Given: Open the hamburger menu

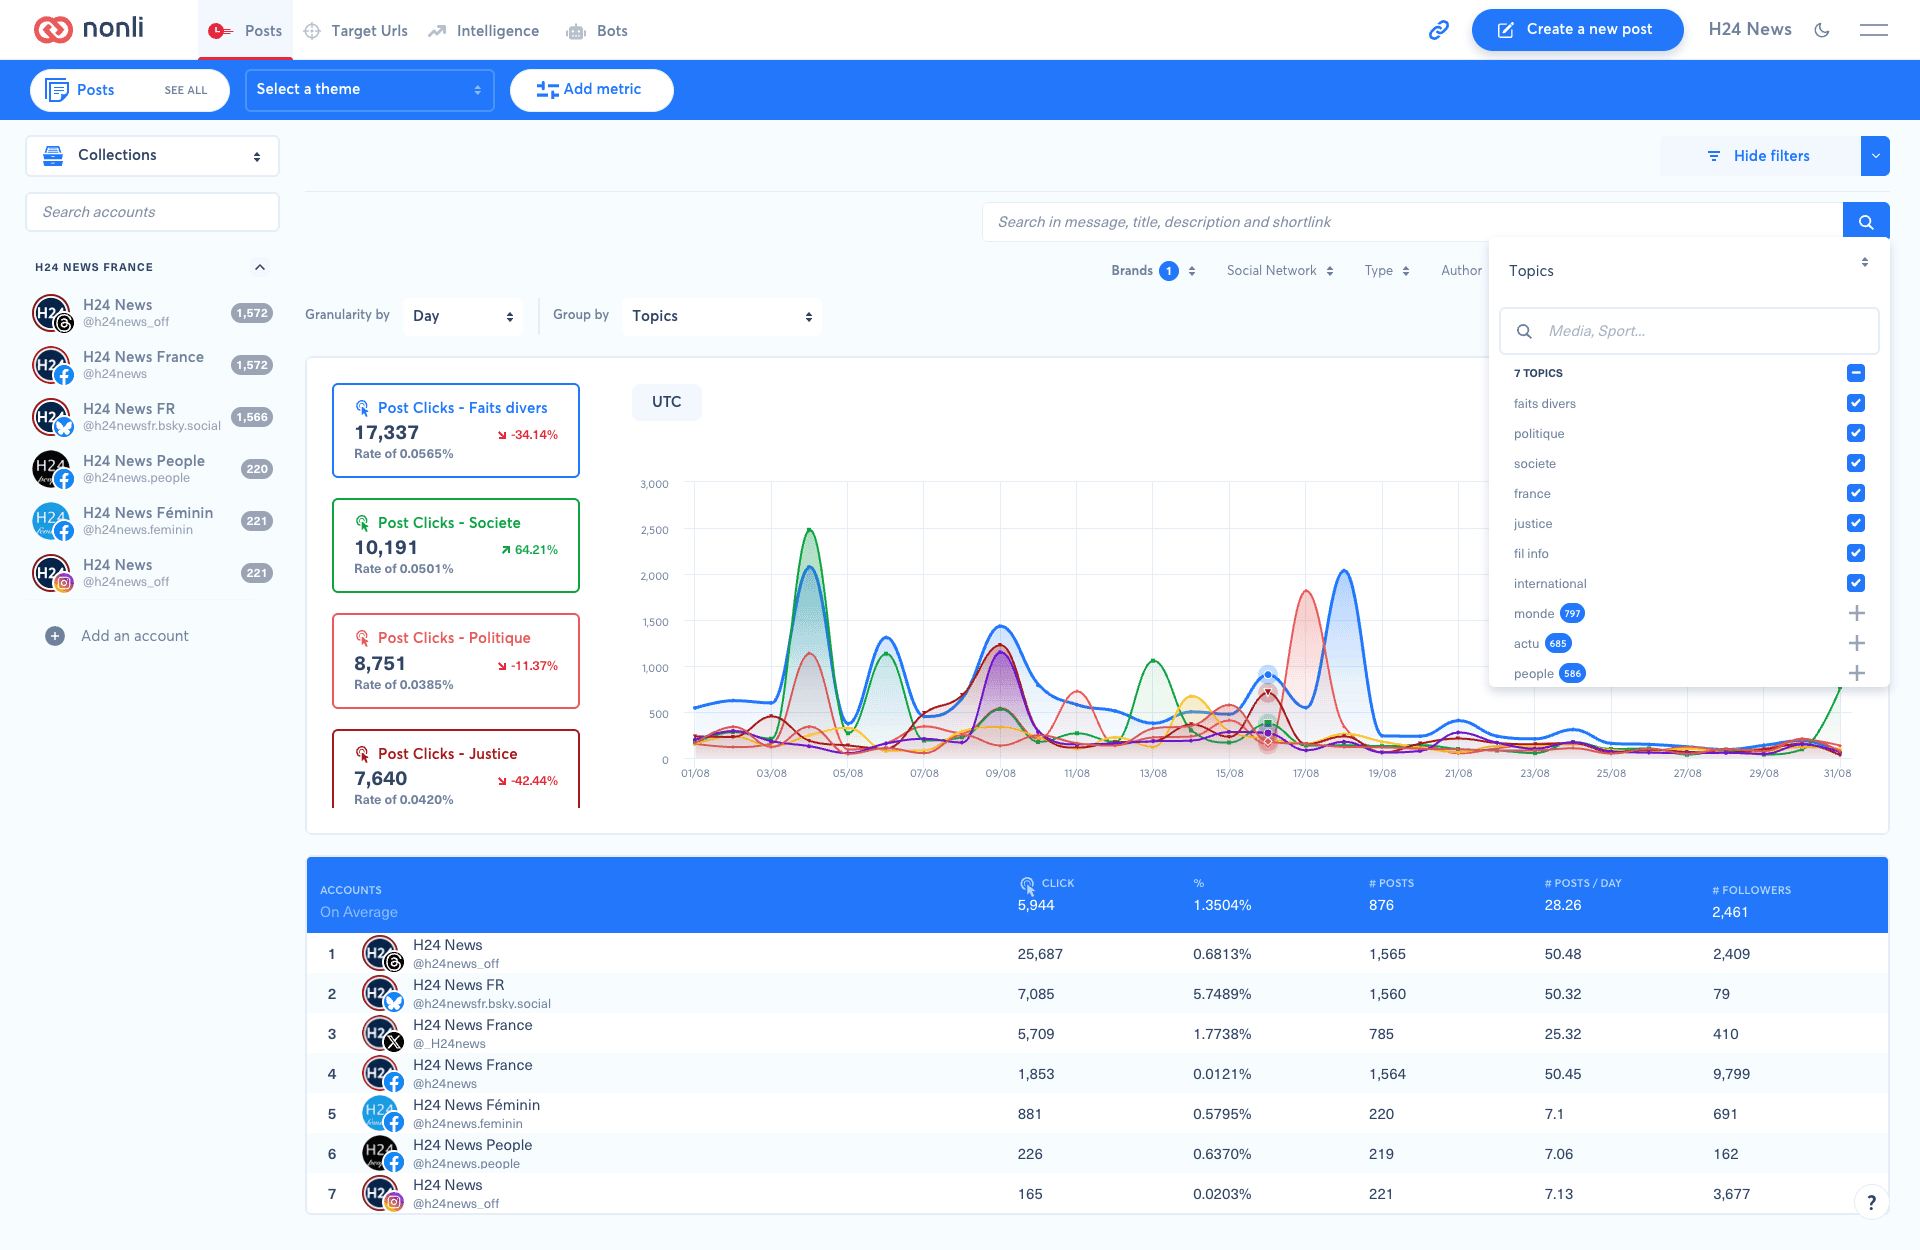Looking at the screenshot, I should (1873, 30).
